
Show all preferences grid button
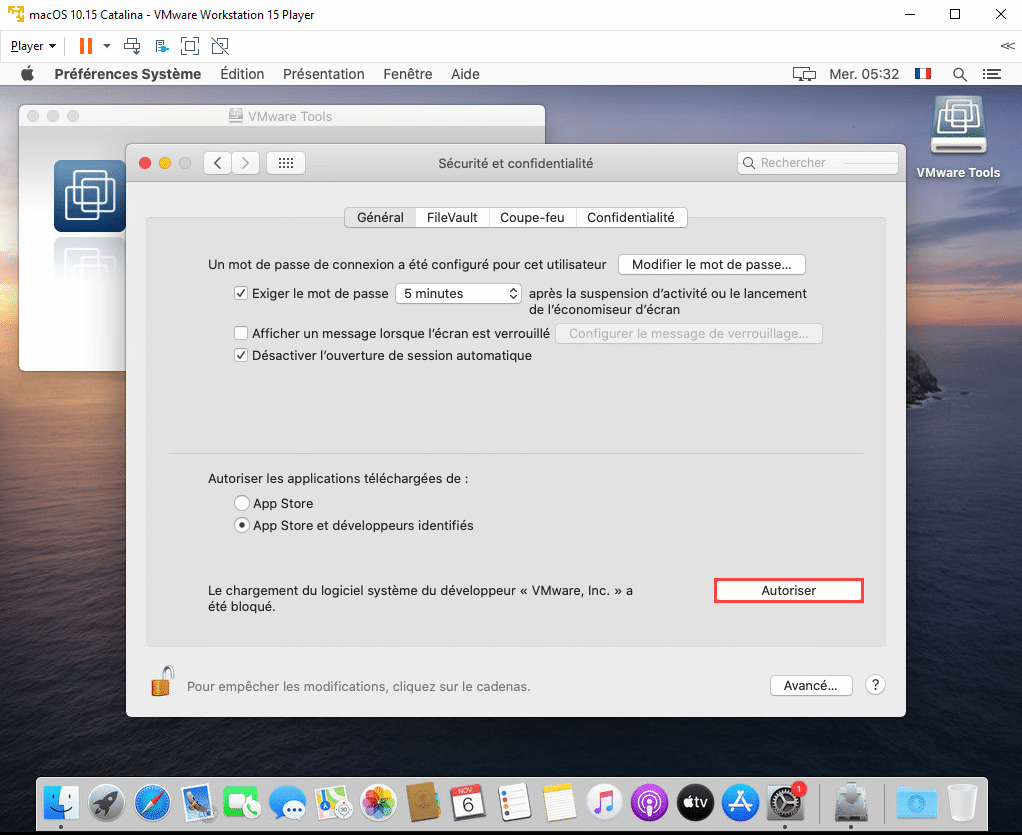pos(285,163)
